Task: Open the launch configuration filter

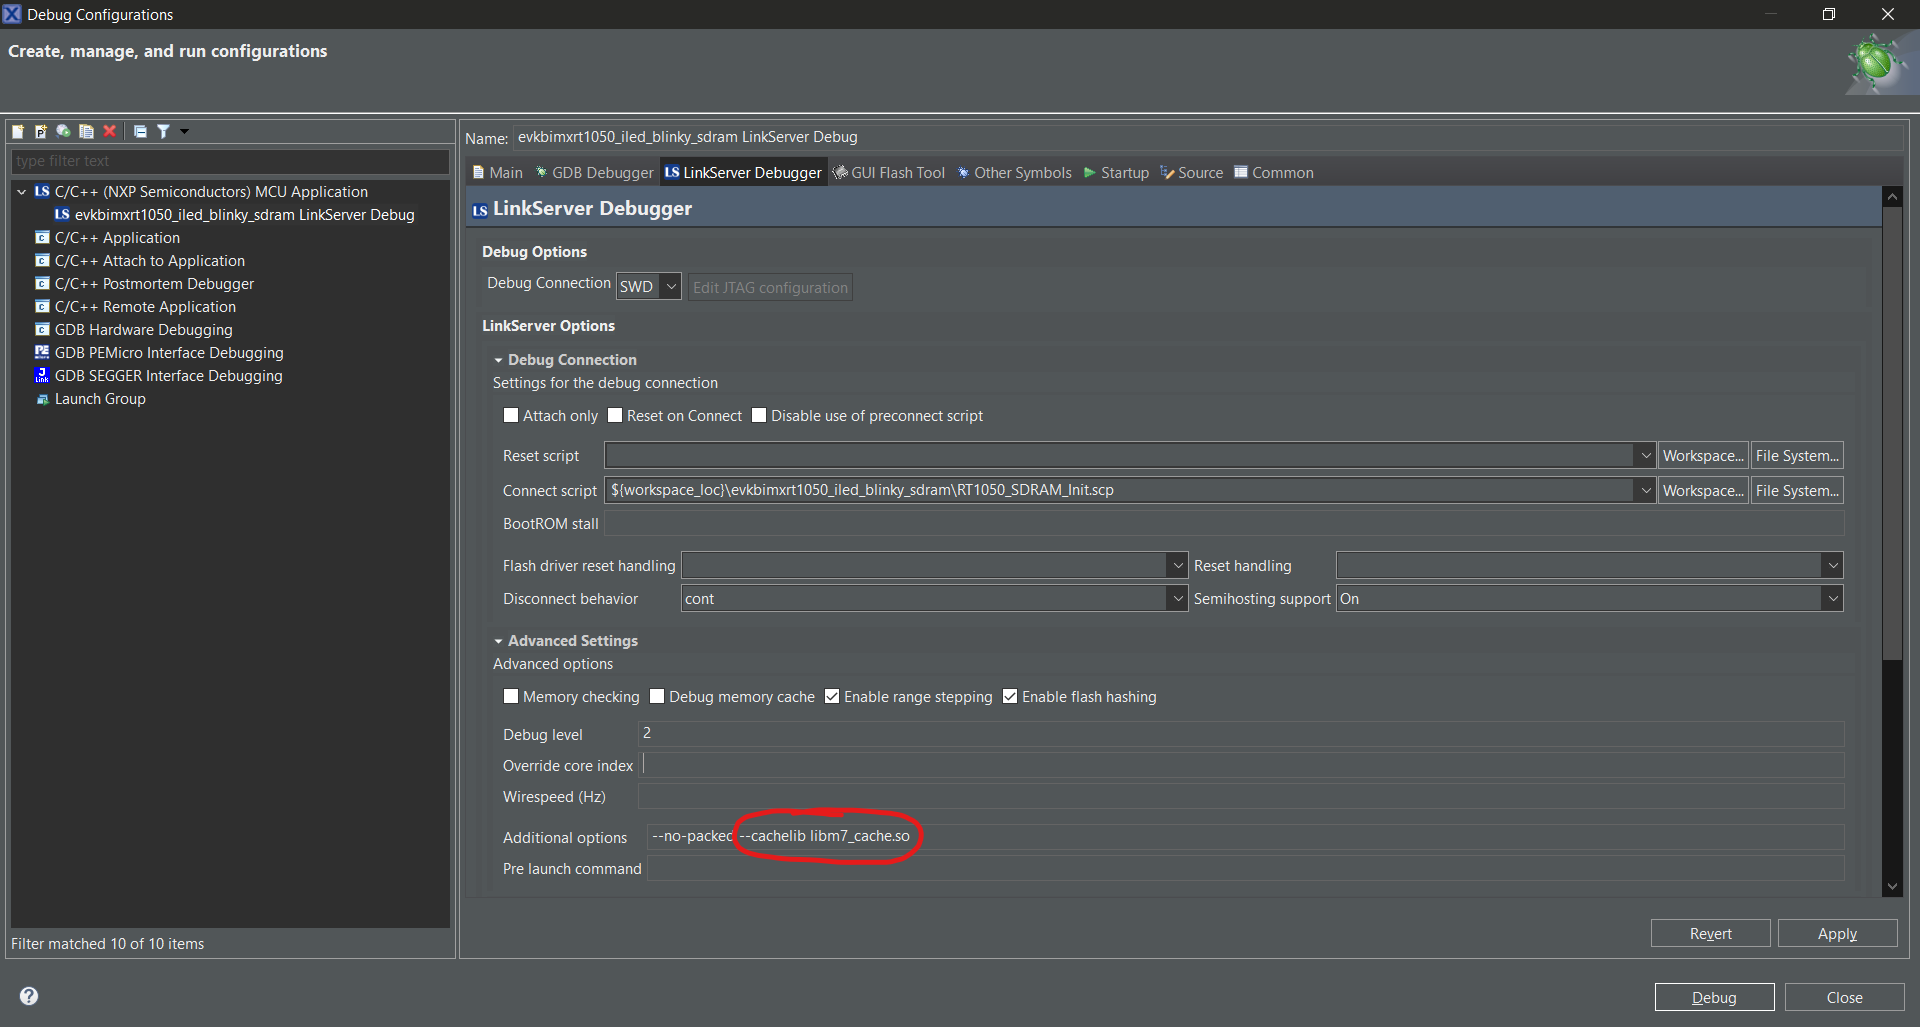Action: [x=162, y=131]
